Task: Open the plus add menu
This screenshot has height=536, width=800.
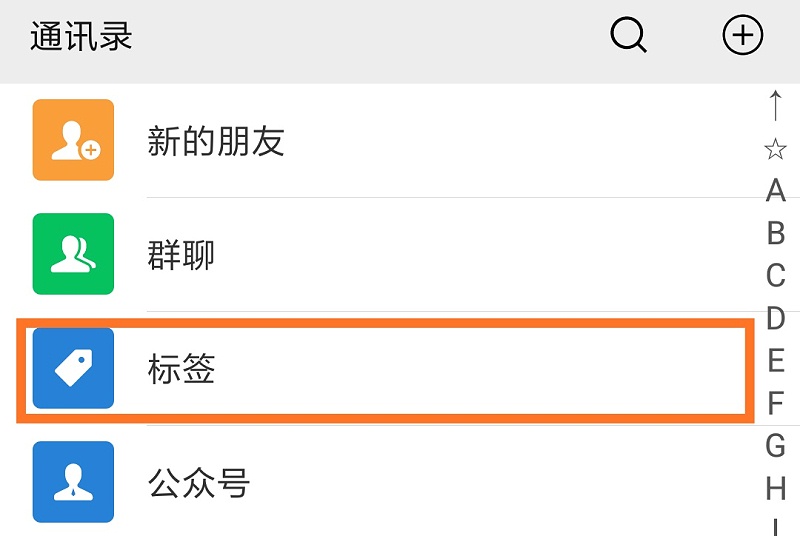Action: (x=742, y=37)
